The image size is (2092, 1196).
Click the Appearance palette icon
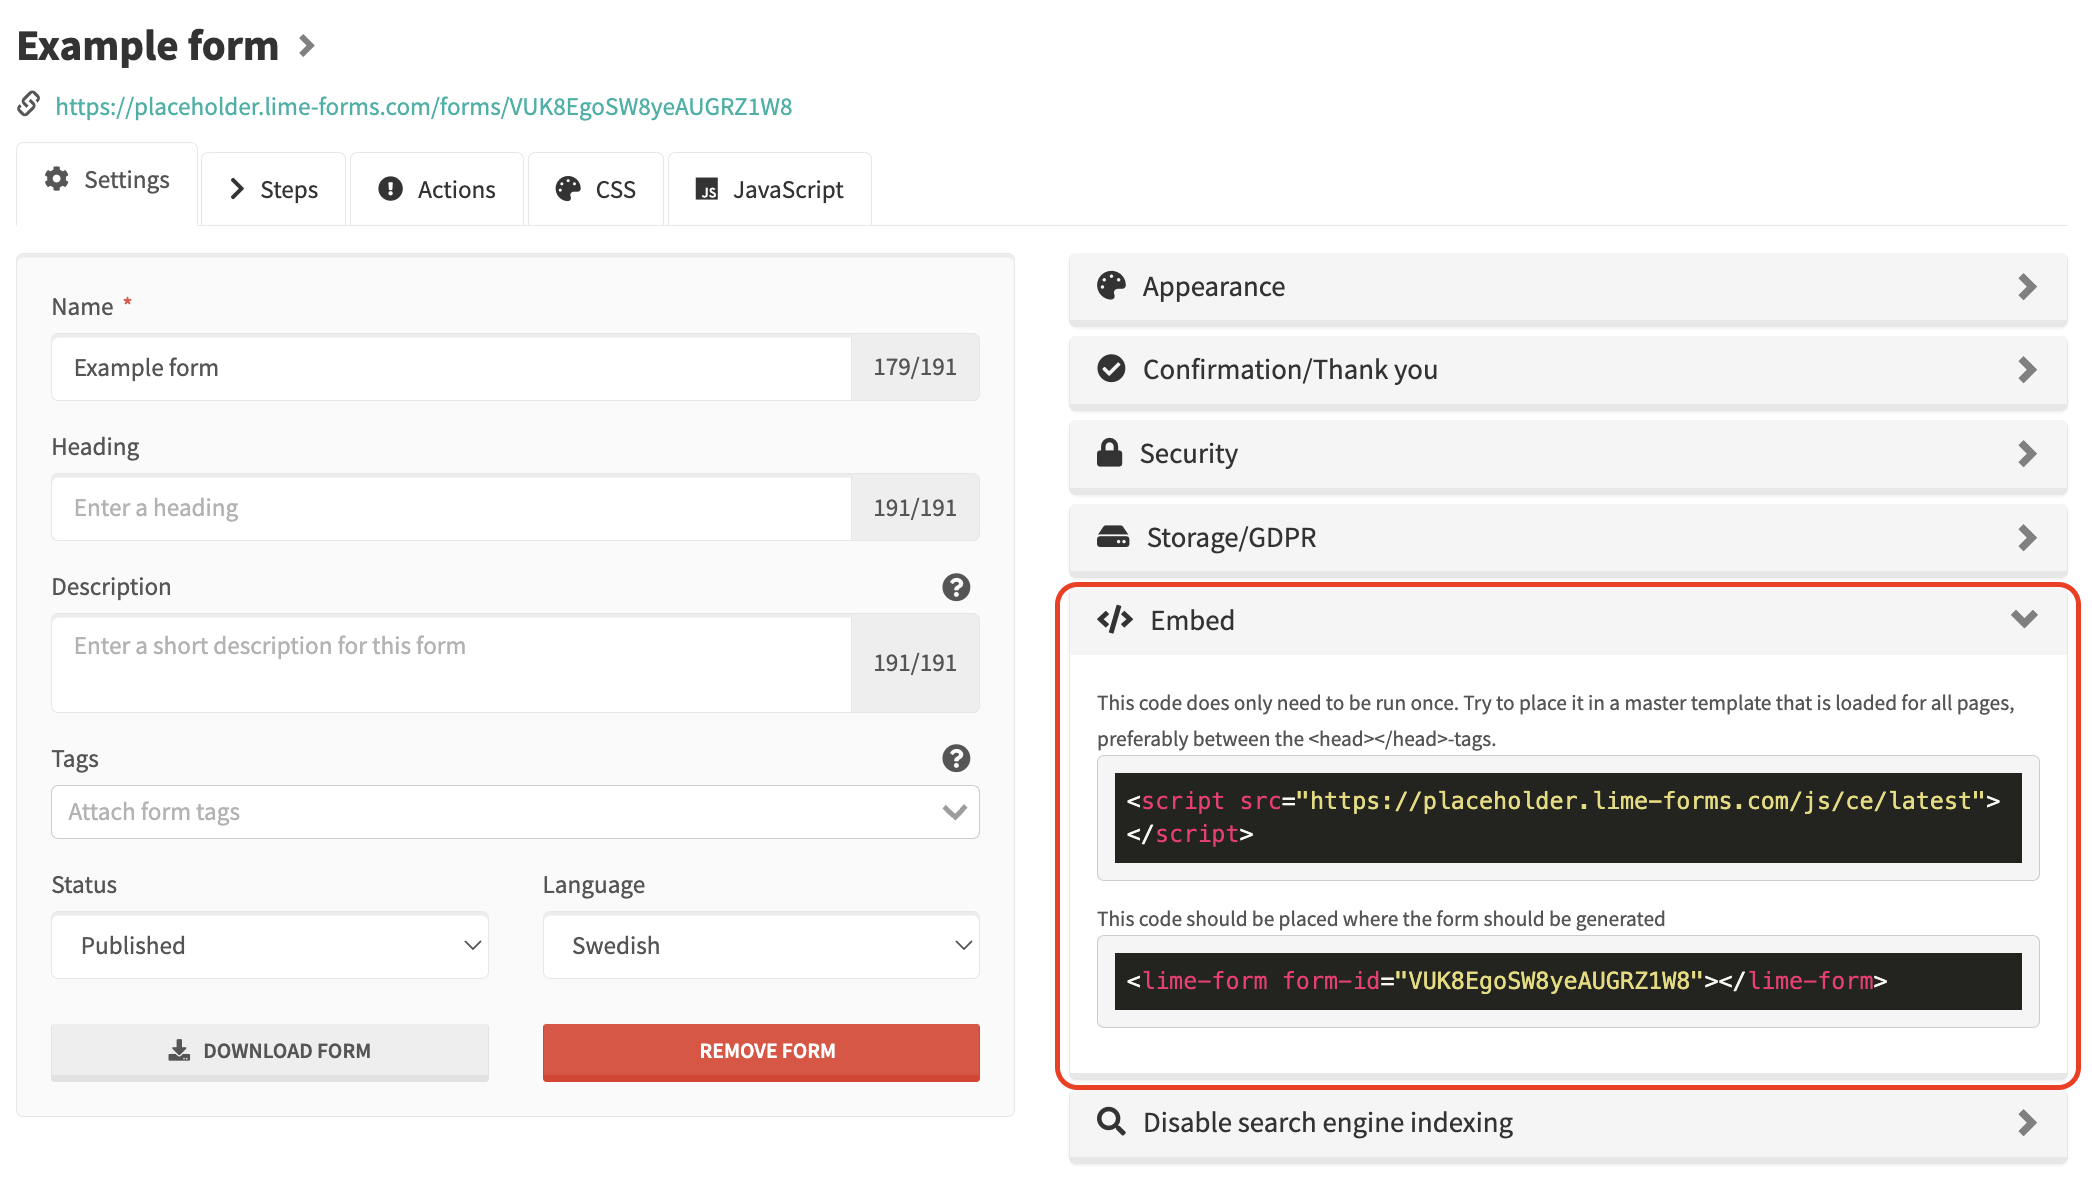point(1110,286)
